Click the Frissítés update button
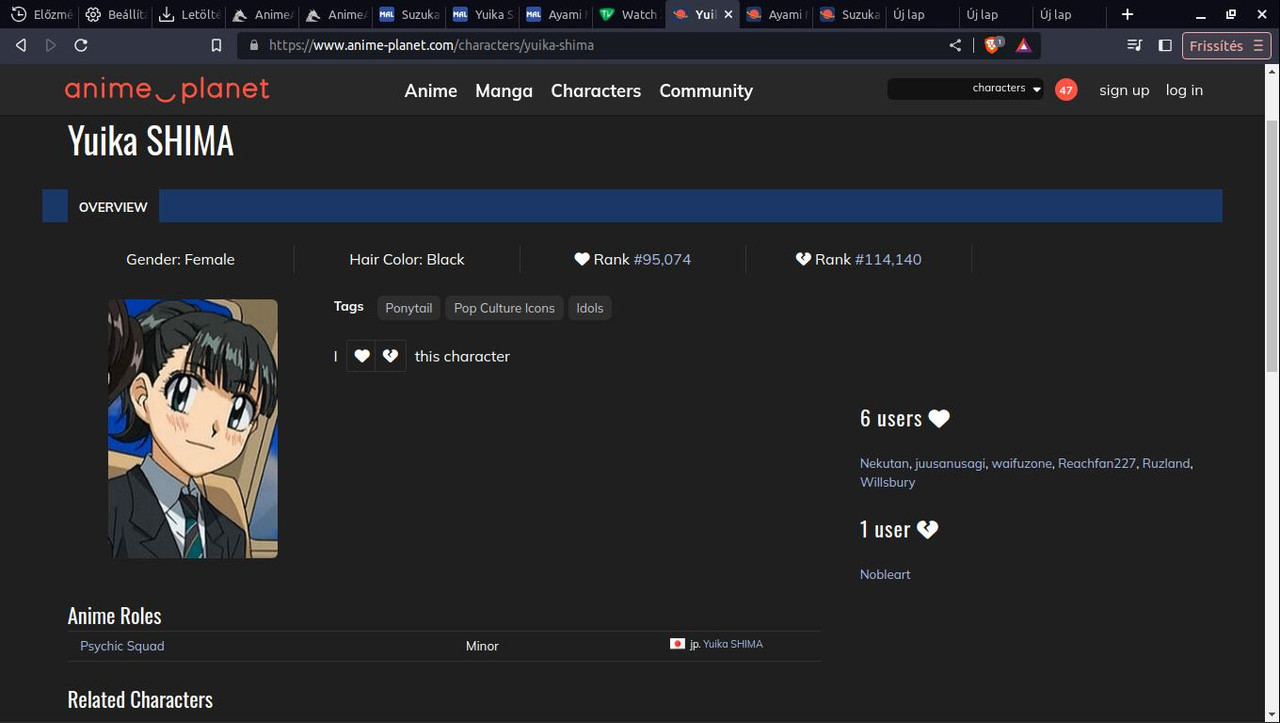 point(1226,45)
